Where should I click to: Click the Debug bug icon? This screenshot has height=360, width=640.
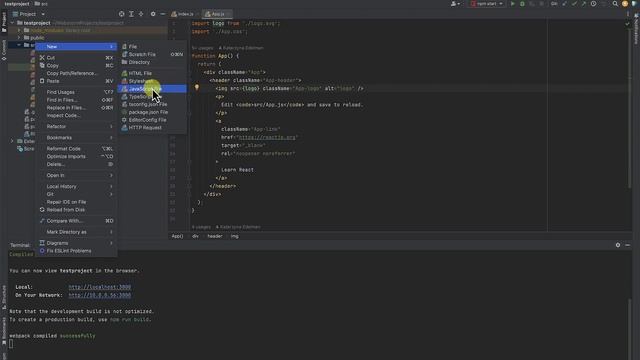coord(522,4)
